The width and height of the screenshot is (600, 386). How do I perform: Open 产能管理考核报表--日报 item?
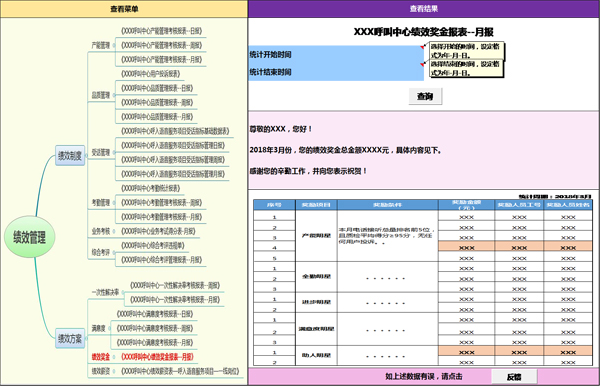[x=161, y=31]
